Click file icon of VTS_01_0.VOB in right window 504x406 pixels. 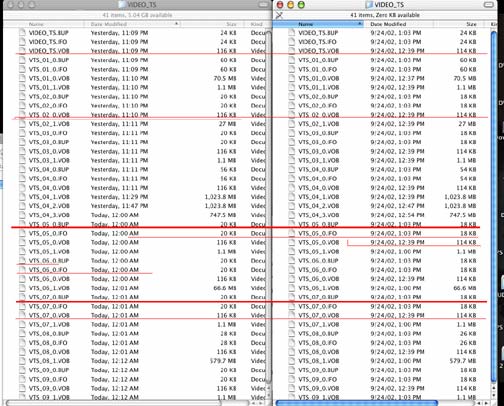point(292,78)
